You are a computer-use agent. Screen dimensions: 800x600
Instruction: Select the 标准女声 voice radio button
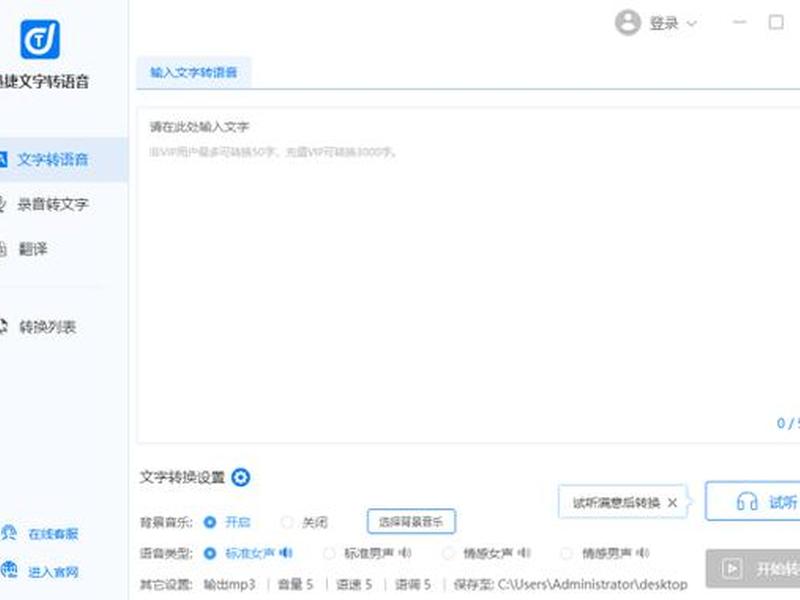(x=210, y=553)
